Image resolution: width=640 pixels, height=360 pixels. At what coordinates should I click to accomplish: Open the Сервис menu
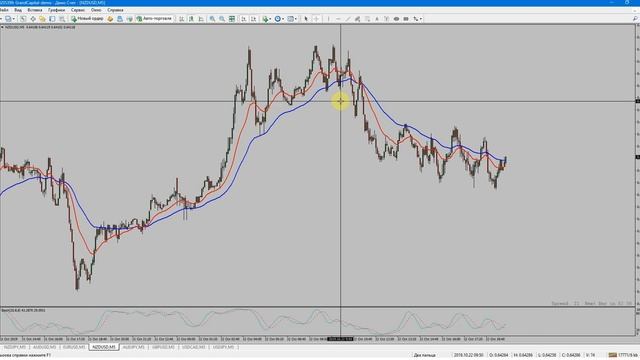point(78,10)
